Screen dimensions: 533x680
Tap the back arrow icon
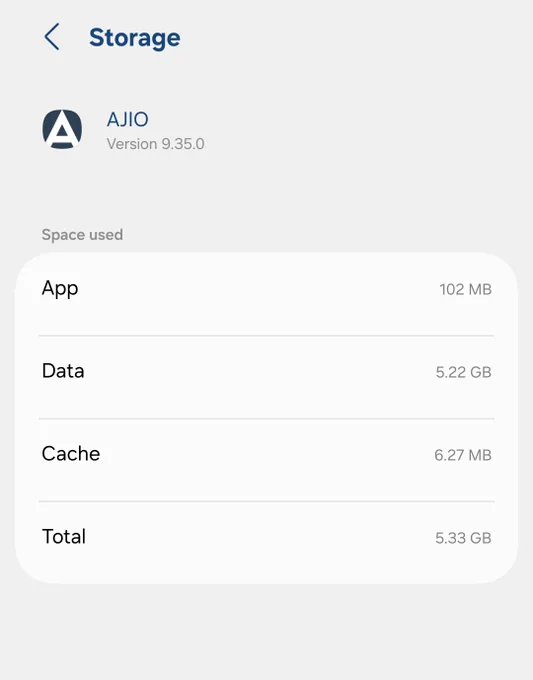(52, 37)
